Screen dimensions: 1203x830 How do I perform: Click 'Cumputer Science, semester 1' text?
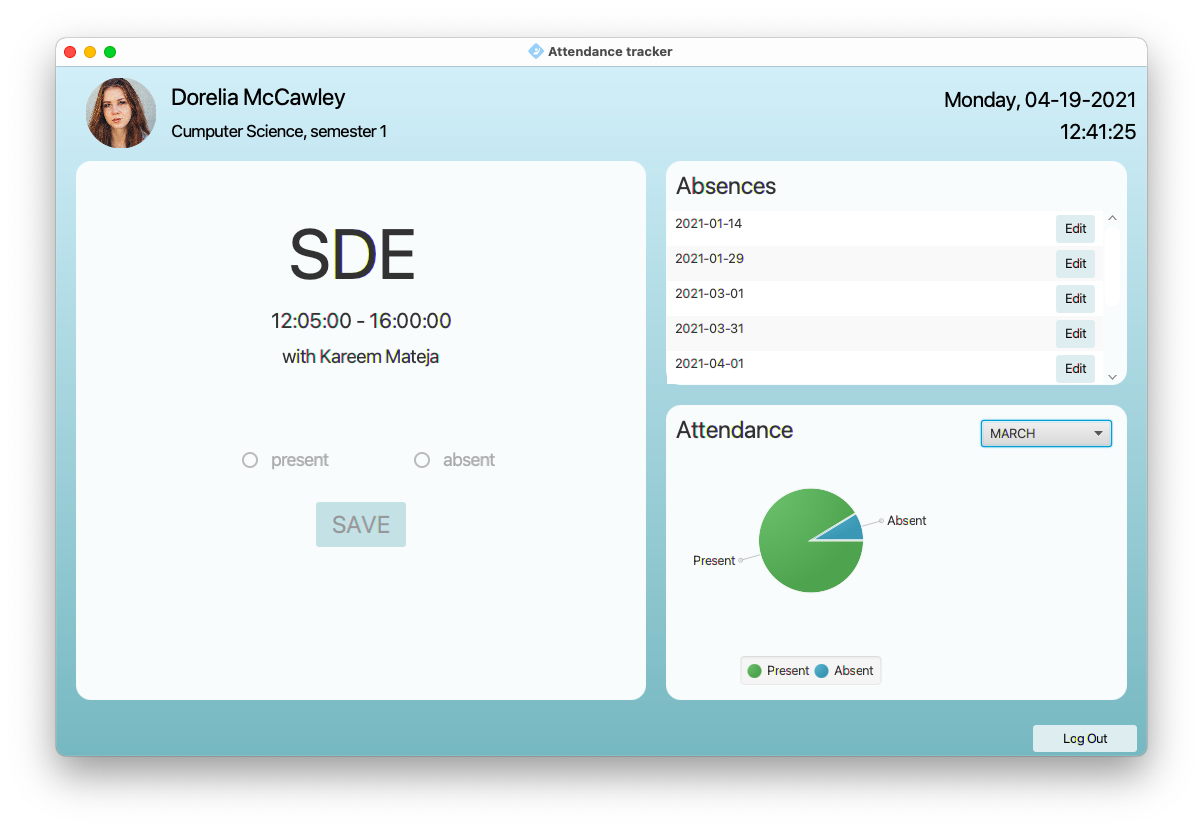[279, 131]
